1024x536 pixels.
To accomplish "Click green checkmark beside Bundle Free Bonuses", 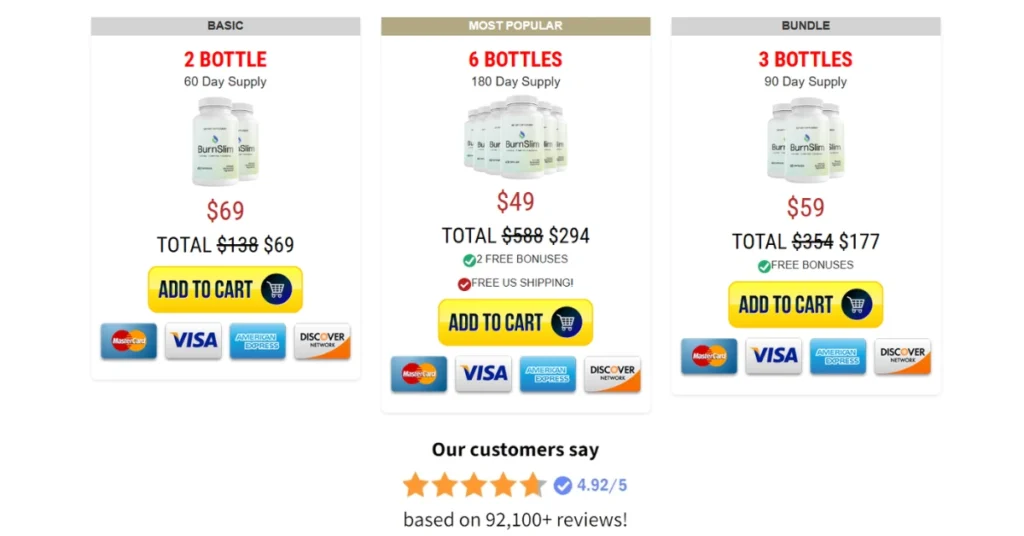I will 764,266.
